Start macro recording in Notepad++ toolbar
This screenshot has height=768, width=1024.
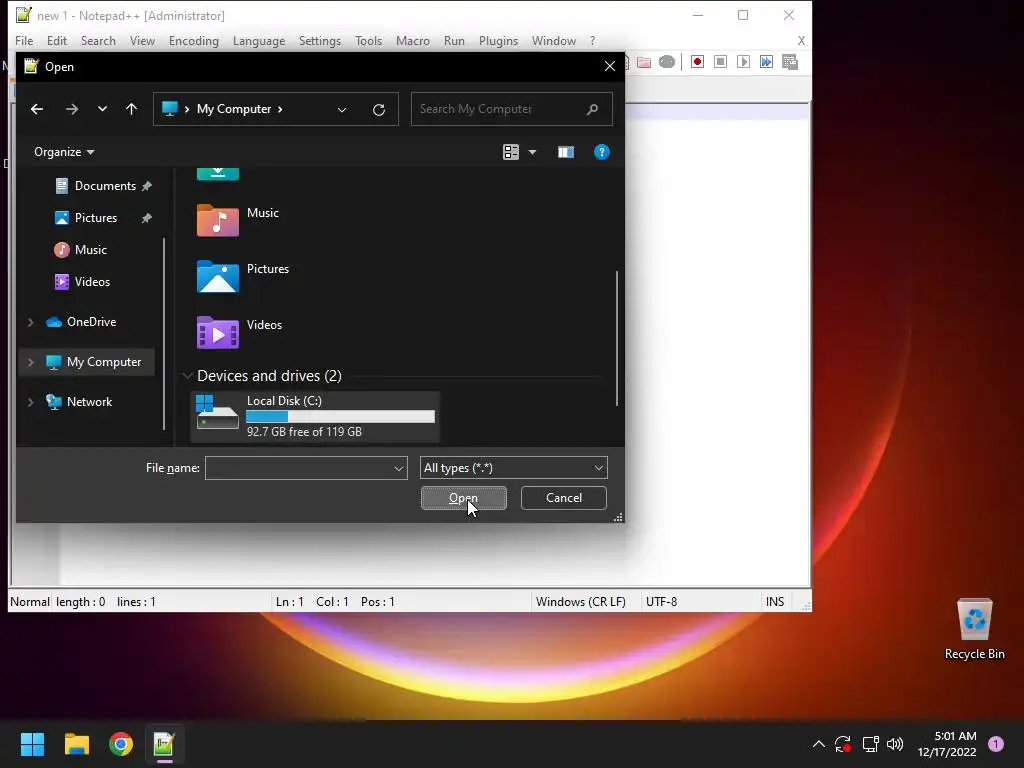[x=697, y=62]
